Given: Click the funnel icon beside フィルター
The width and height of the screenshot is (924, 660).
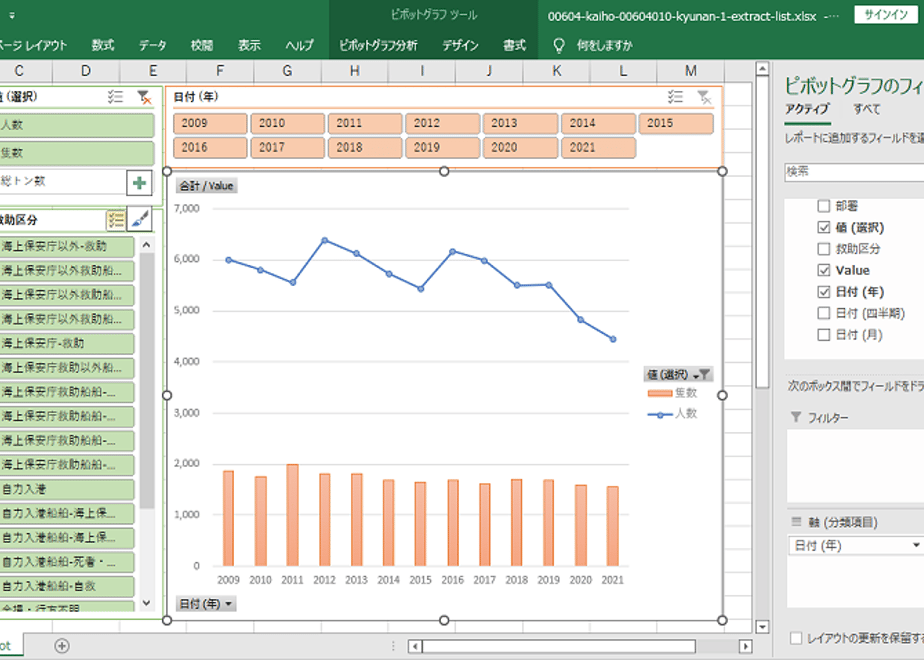Looking at the screenshot, I should click(796, 417).
